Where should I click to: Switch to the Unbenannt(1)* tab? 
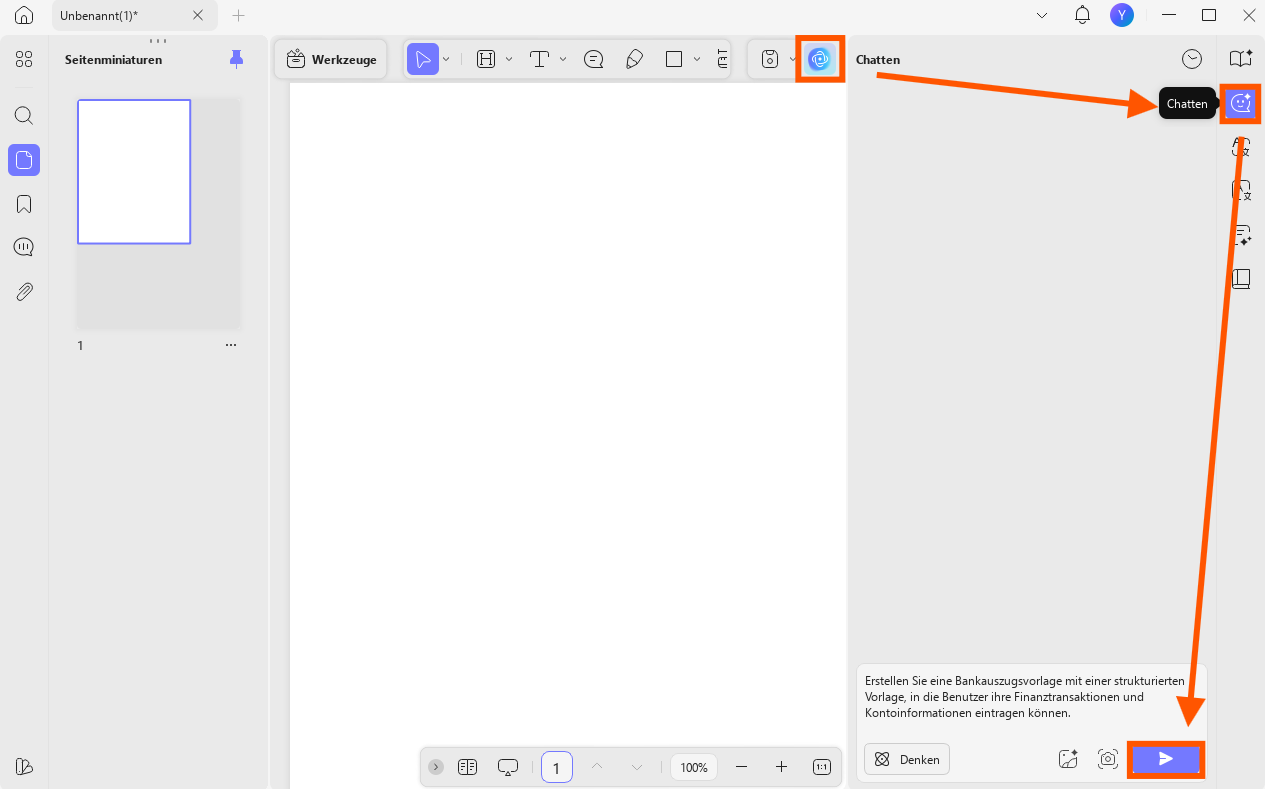point(99,15)
